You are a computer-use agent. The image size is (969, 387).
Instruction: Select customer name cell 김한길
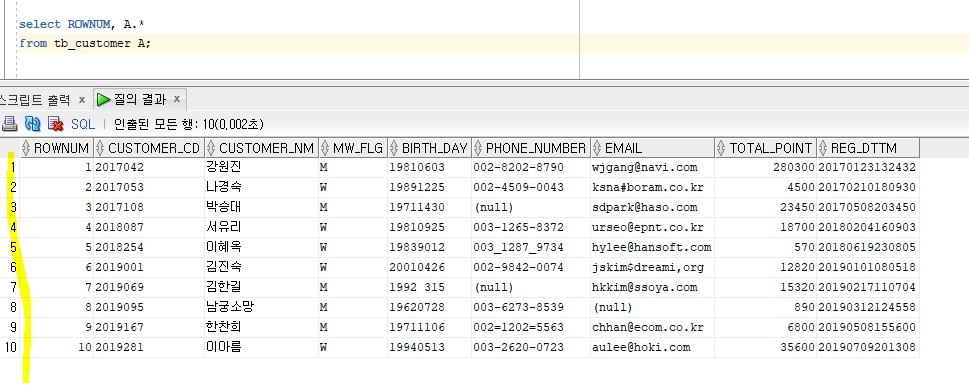coord(261,287)
